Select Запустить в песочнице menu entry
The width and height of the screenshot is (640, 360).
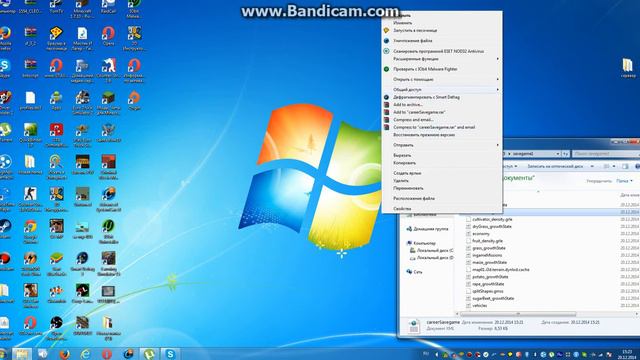(x=415, y=30)
